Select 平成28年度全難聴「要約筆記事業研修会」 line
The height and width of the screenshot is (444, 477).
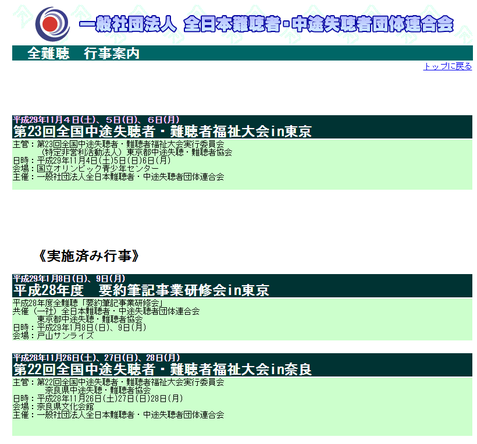pyautogui.click(x=89, y=303)
